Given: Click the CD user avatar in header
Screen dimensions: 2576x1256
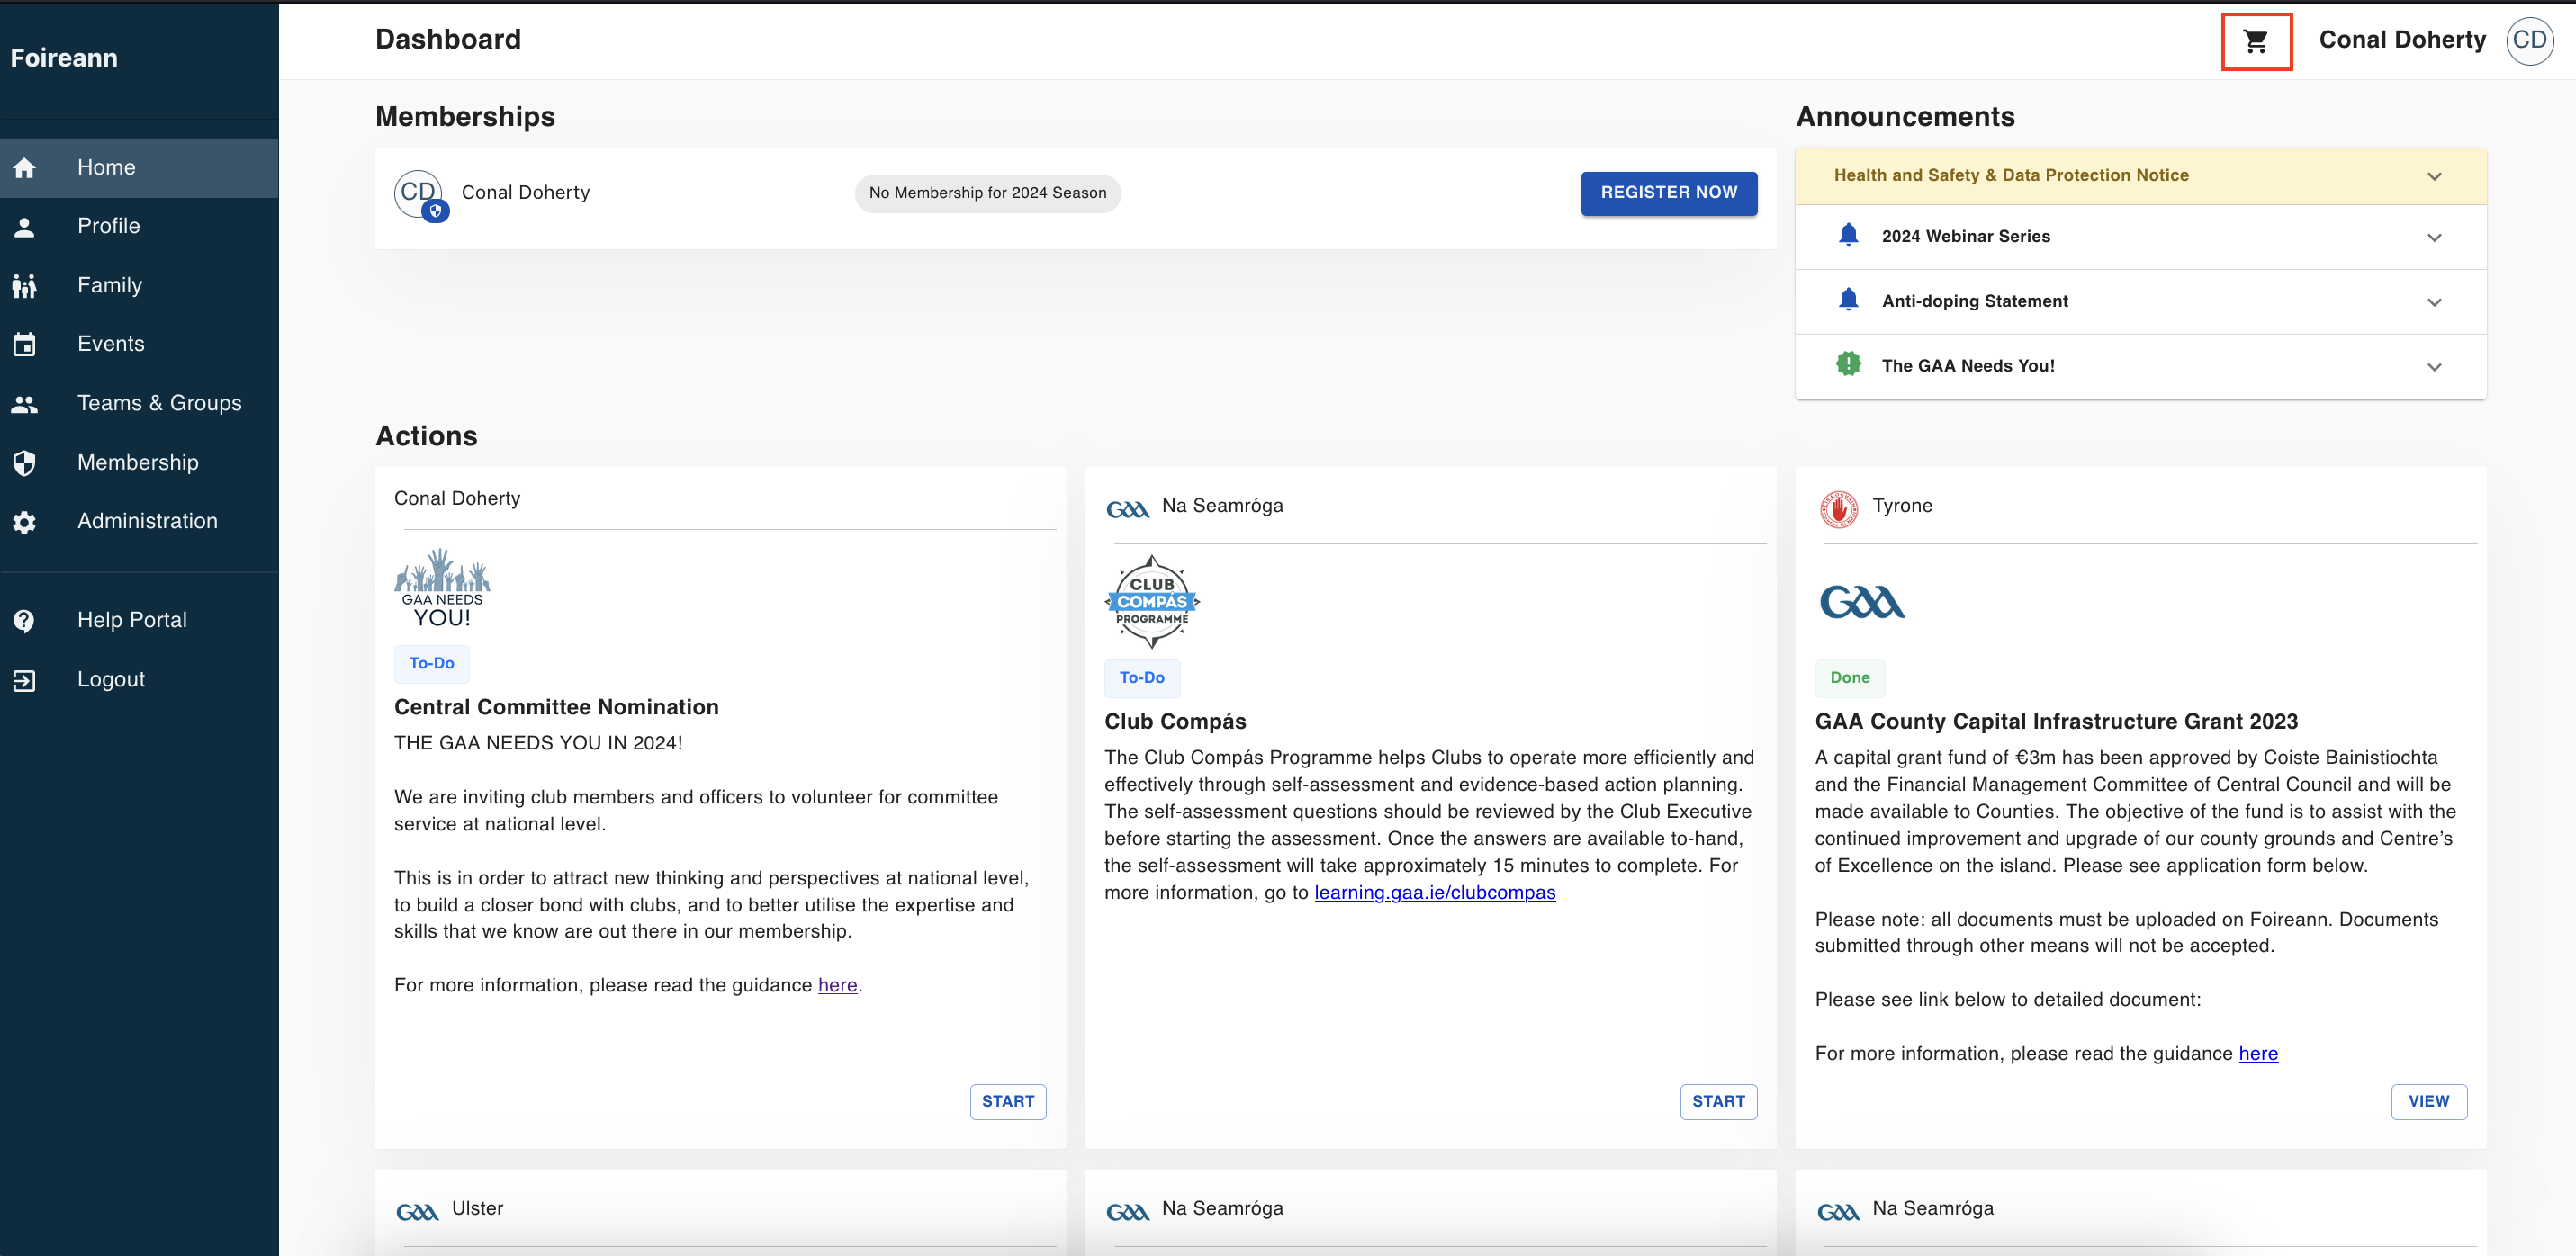Looking at the screenshot, I should click(x=2529, y=40).
